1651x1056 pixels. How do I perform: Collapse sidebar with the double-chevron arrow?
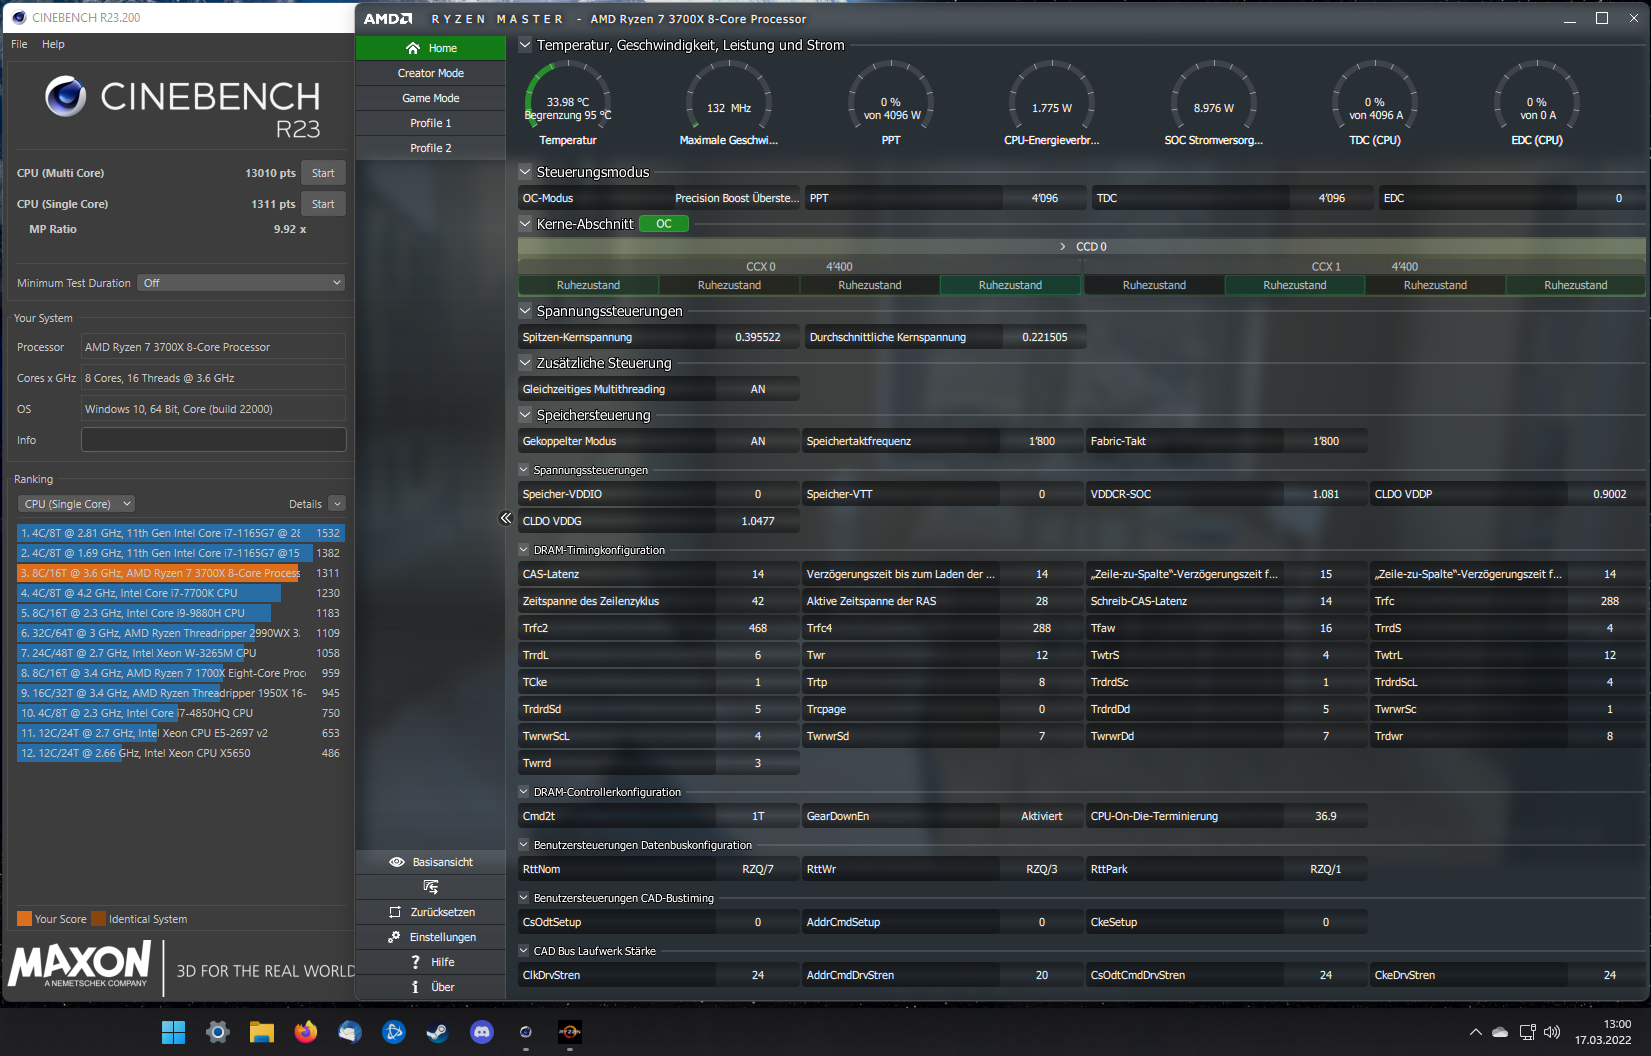coord(505,518)
